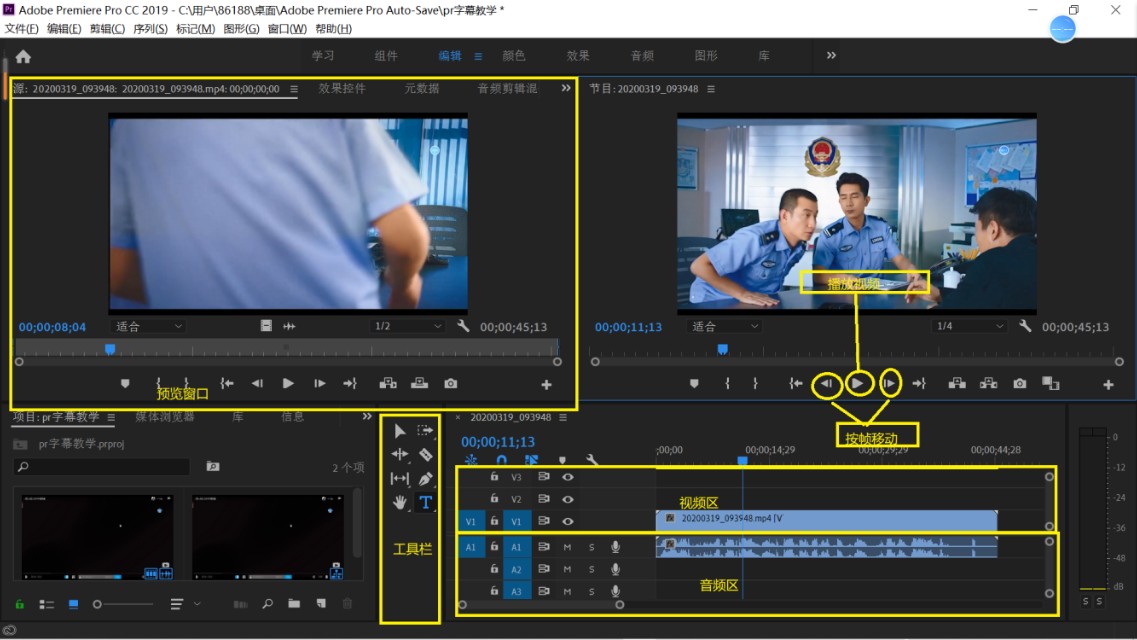Click the 媒体浏览器 panel tab
The image size is (1137, 640).
tap(165, 417)
